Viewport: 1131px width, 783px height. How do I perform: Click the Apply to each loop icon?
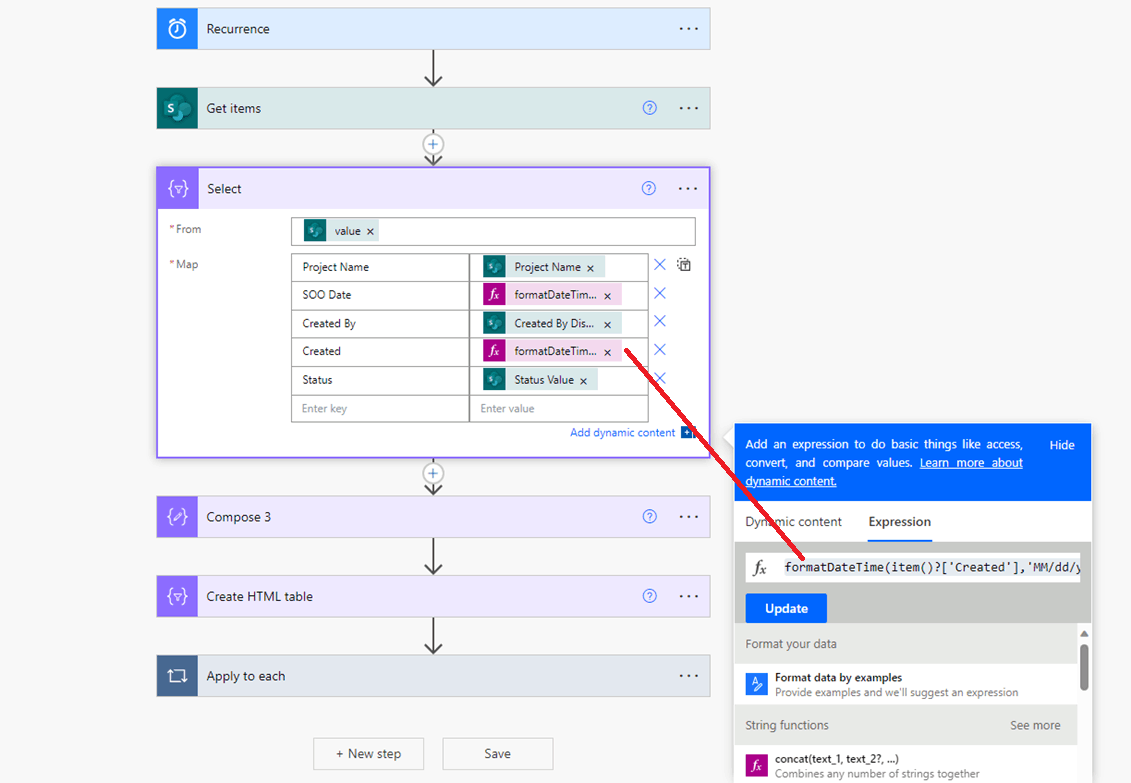point(177,676)
